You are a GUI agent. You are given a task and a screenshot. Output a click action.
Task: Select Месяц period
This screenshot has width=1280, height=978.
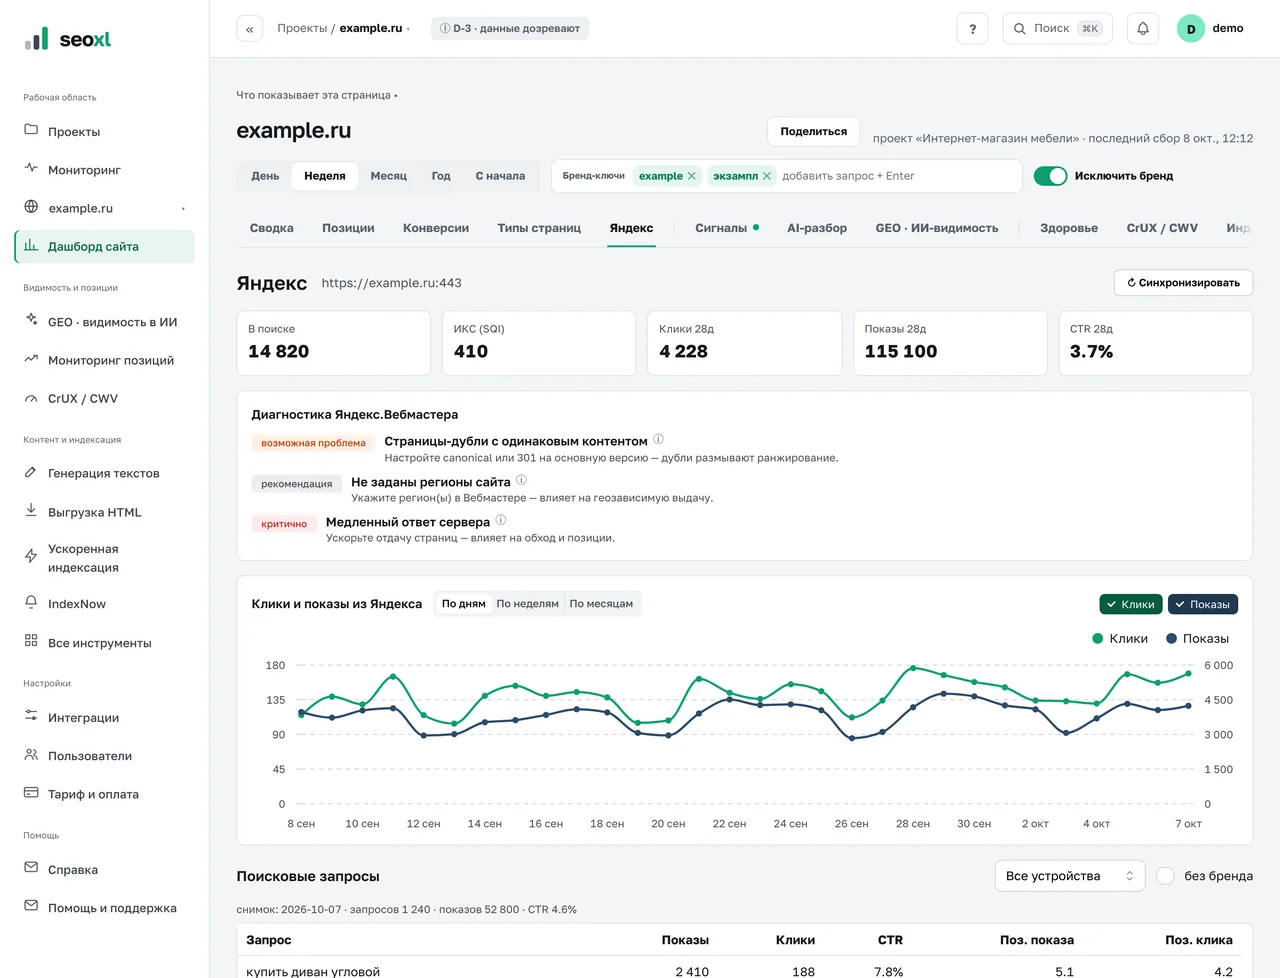tap(388, 176)
